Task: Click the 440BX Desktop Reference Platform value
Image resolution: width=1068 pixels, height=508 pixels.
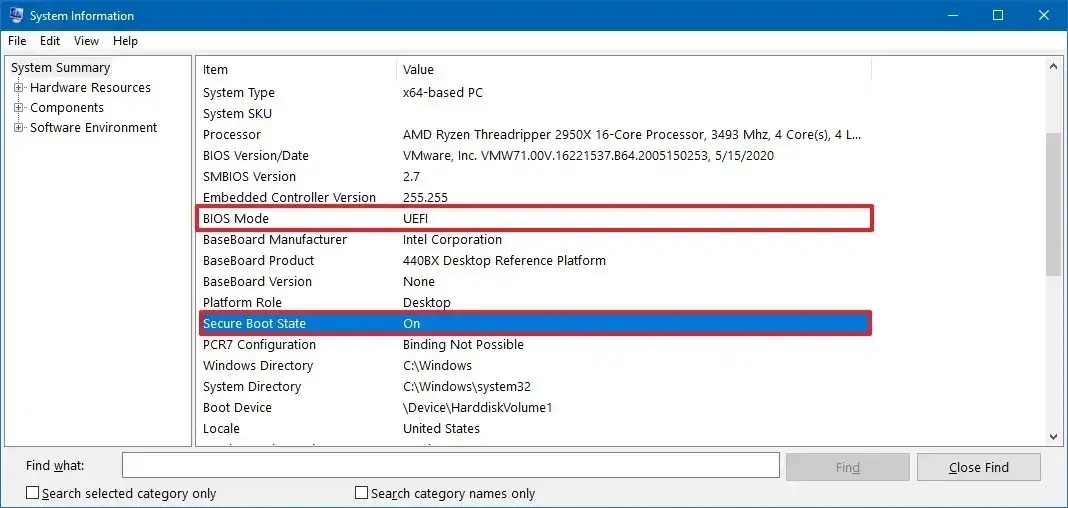Action: click(504, 261)
